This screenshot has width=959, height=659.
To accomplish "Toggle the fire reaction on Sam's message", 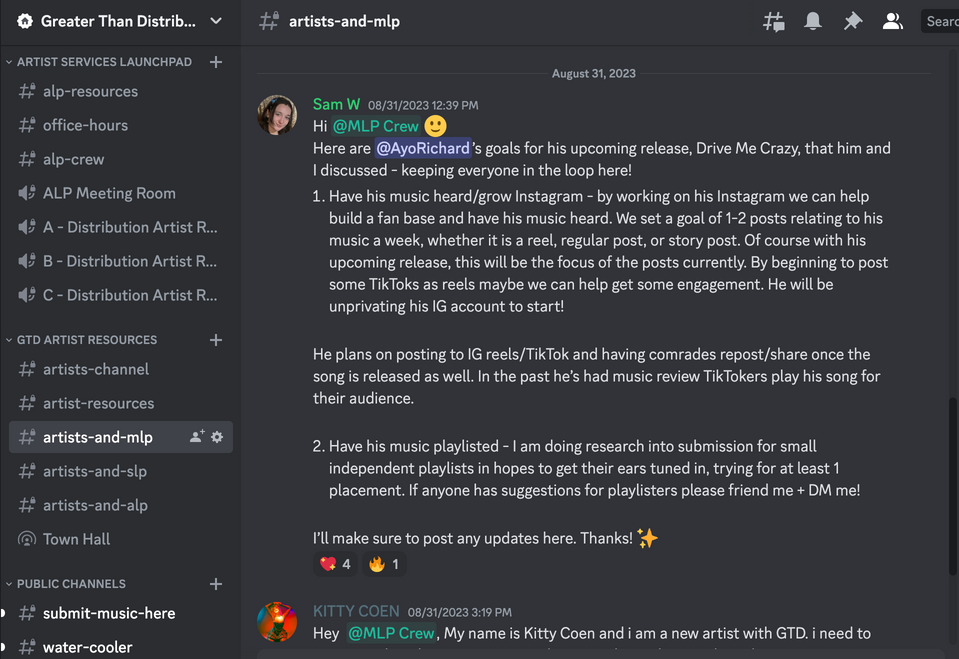I will (x=384, y=564).
